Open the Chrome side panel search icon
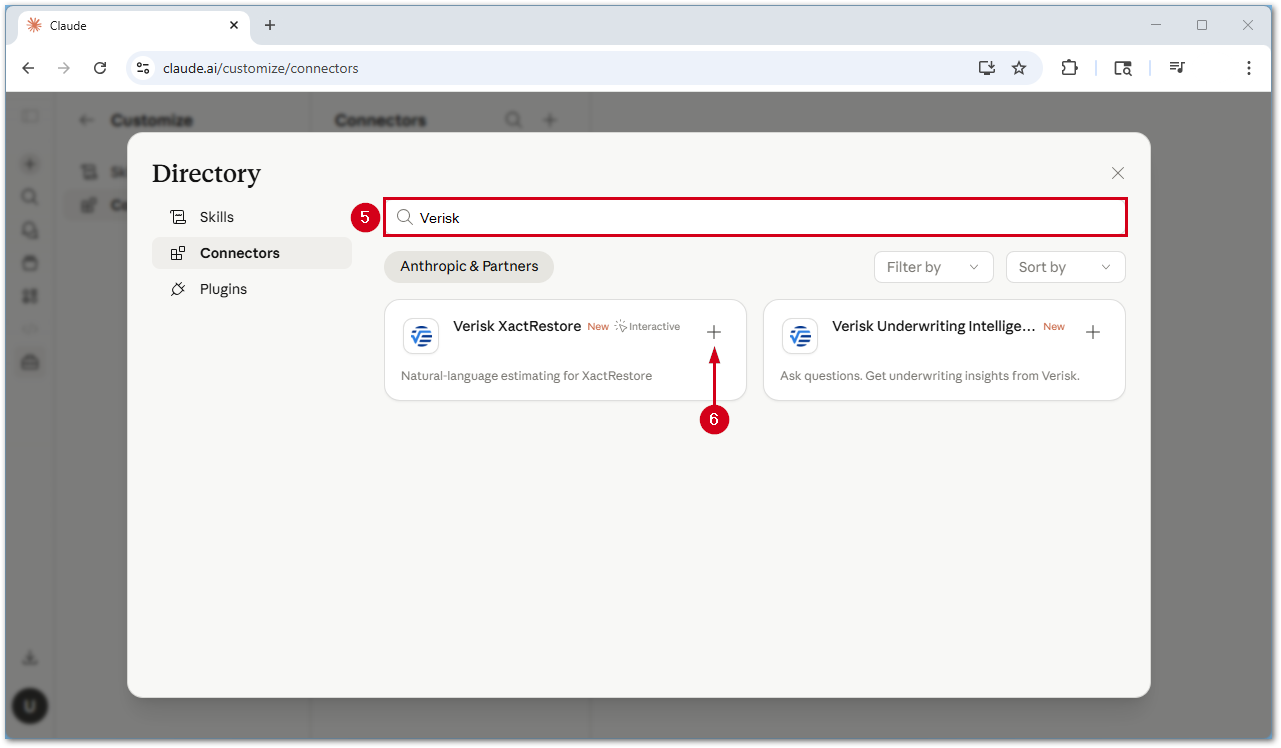1281x748 pixels. pos(1123,68)
